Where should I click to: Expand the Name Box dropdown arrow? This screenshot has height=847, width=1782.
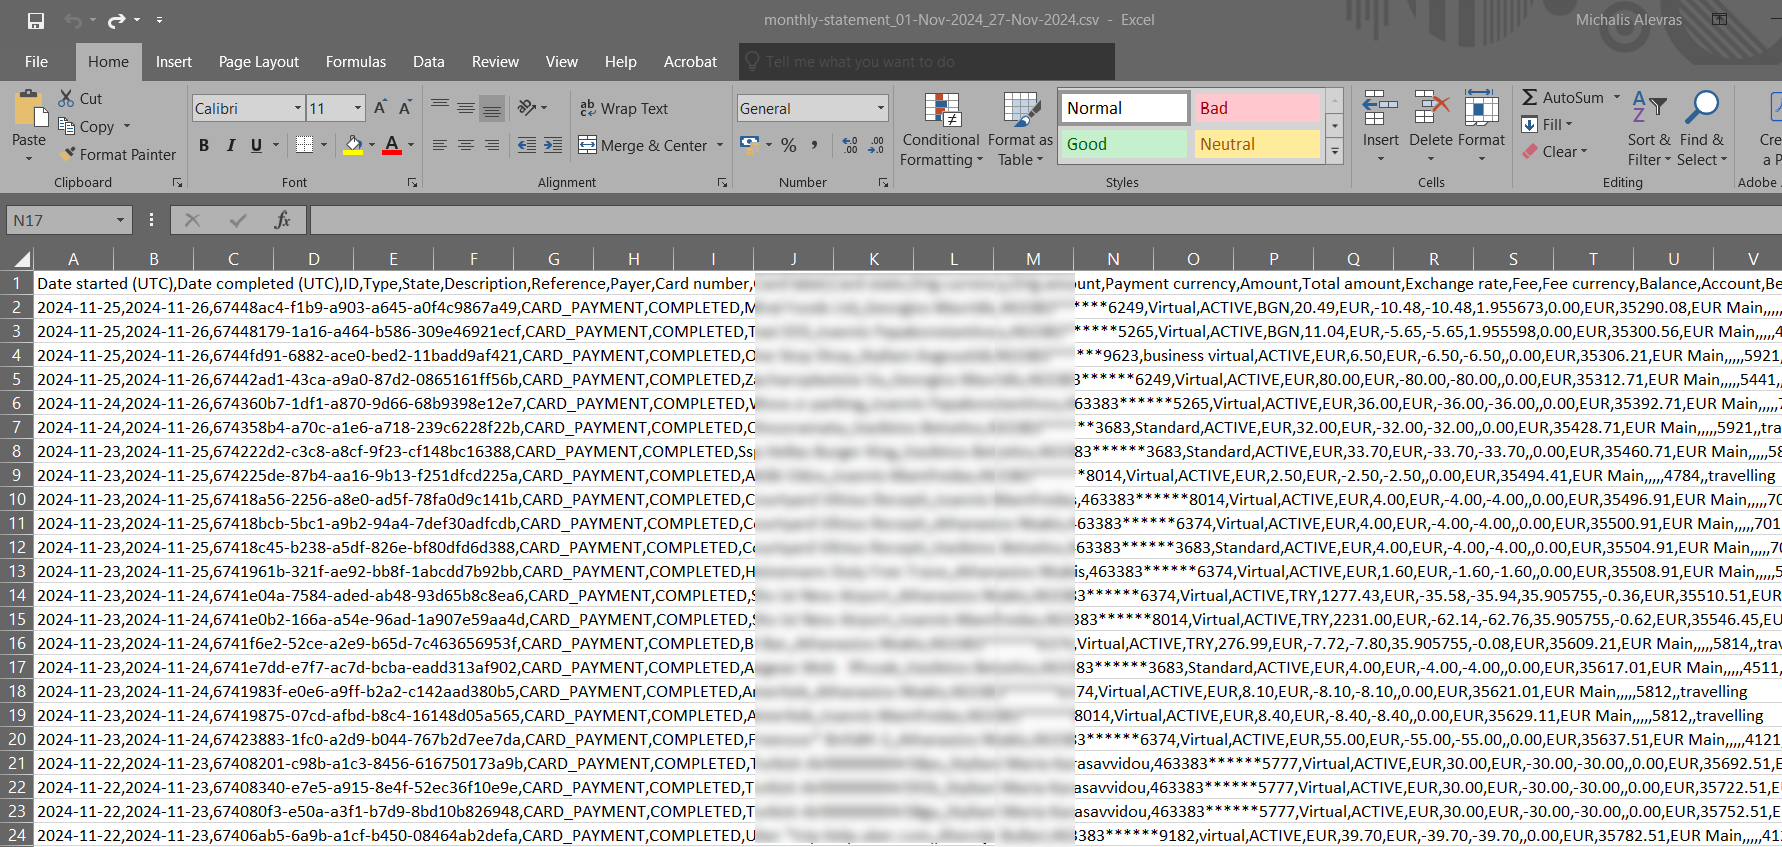pyautogui.click(x=120, y=221)
